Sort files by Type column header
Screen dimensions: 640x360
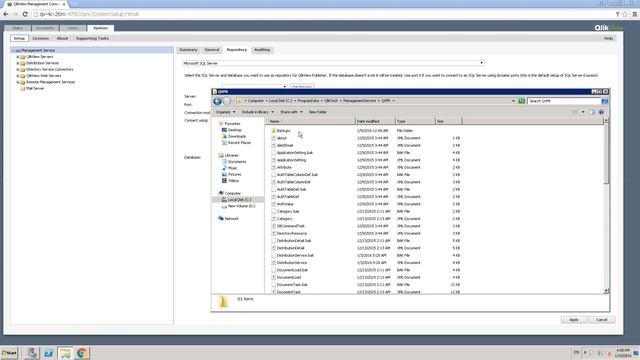(415, 121)
